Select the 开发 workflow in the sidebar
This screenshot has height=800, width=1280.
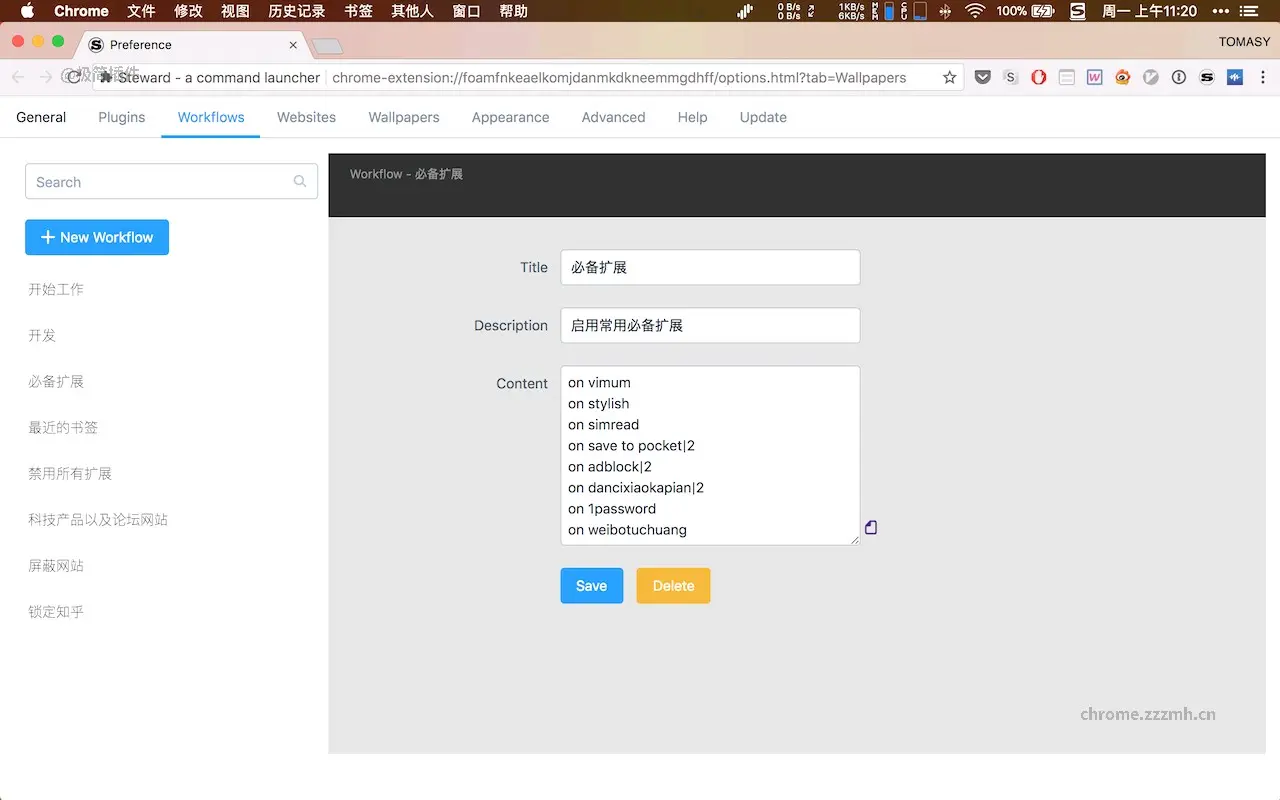coord(42,335)
